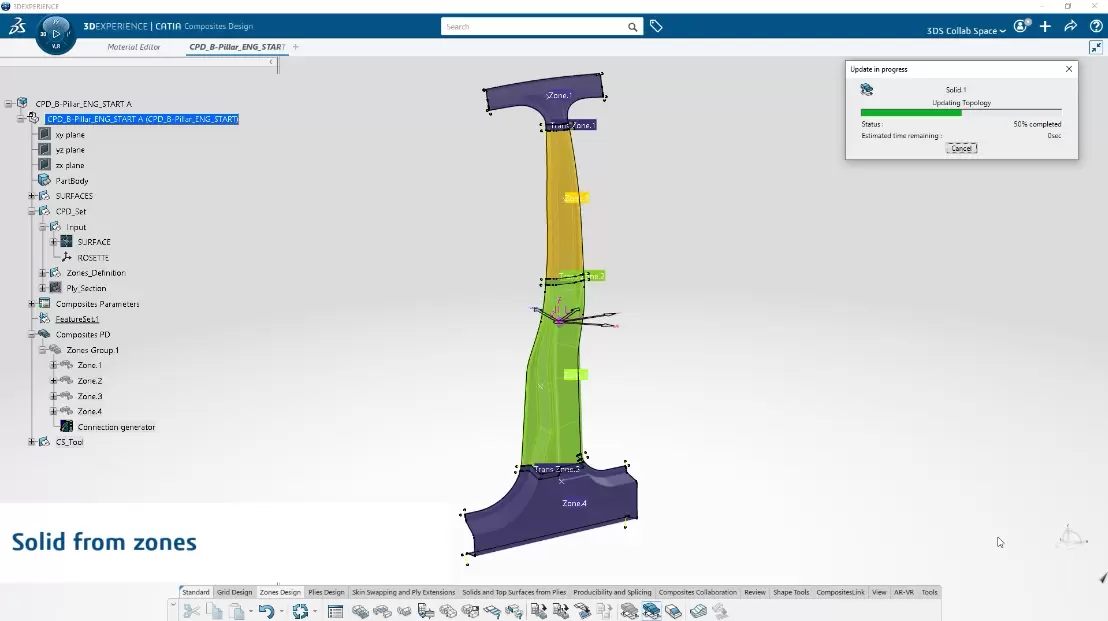Image resolution: width=1108 pixels, height=621 pixels.
Task: Open the 3DS Collab Space dropdown
Action: (x=965, y=31)
